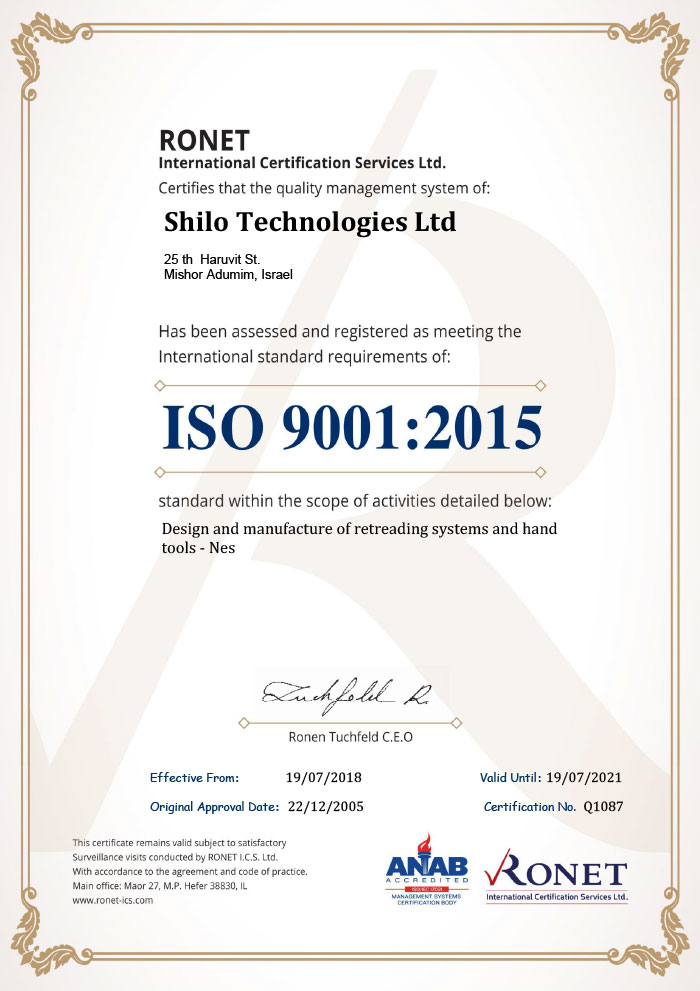Viewport: 700px width, 991px height.
Task: Click 'standard within the scope of activities' line
Action: tap(355, 501)
